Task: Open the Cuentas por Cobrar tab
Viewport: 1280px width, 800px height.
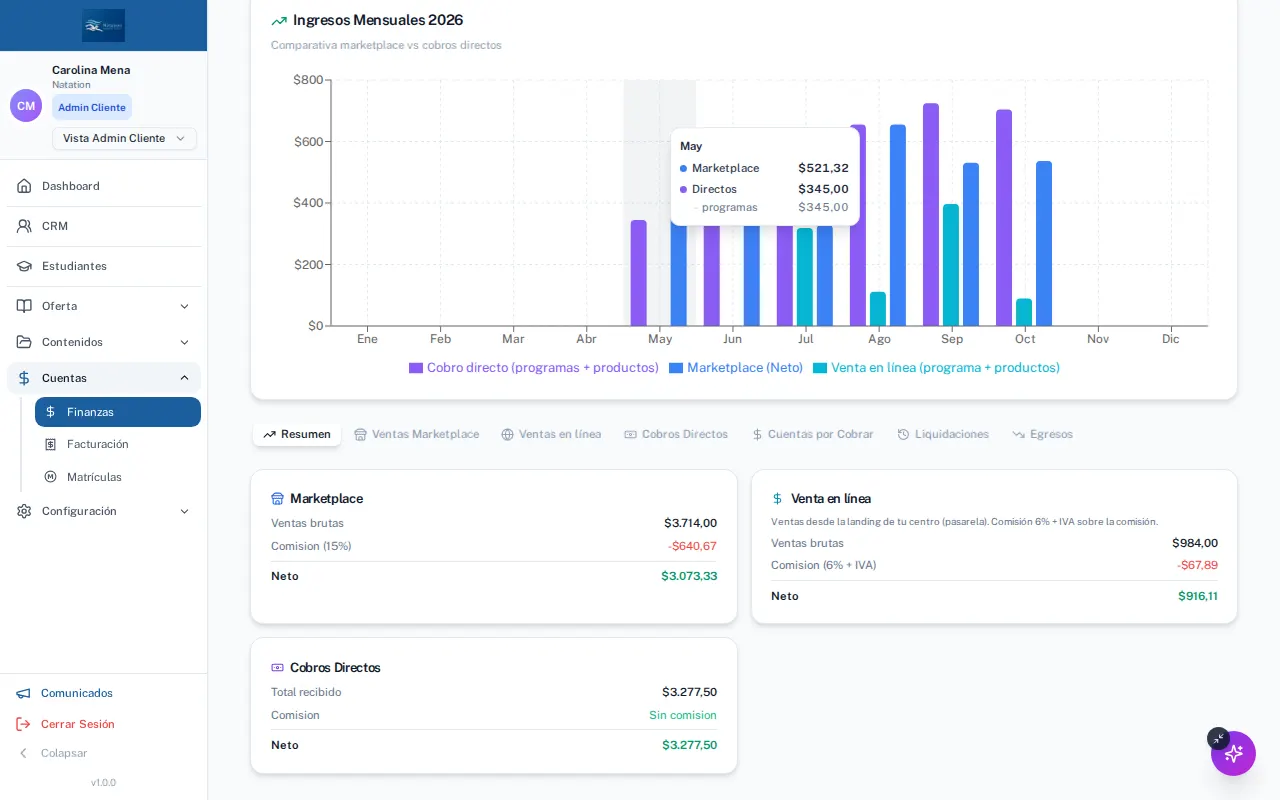Action: tap(813, 434)
